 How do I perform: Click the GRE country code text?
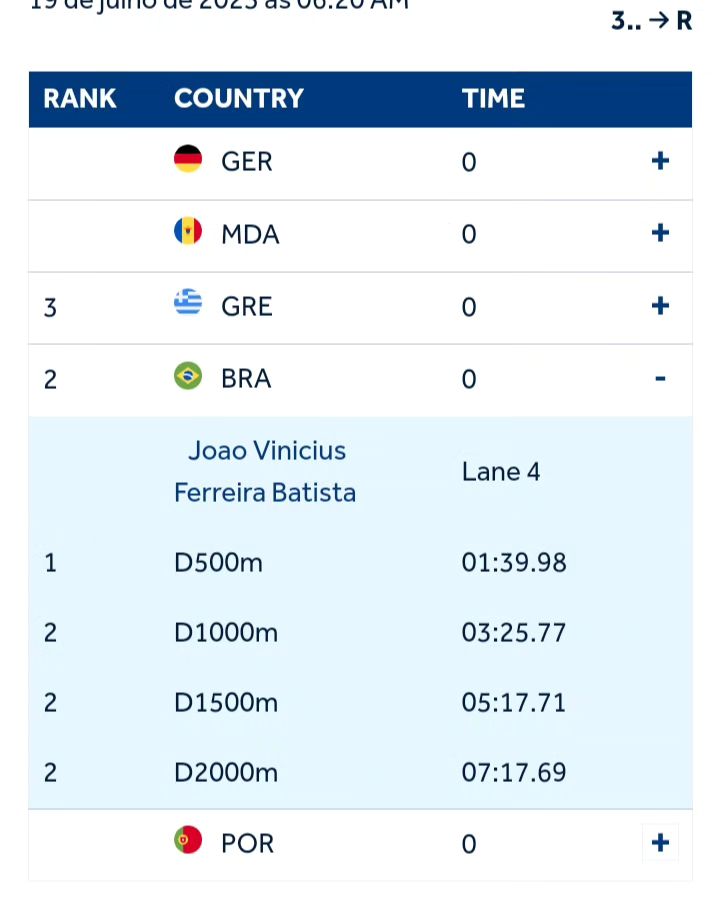click(246, 306)
